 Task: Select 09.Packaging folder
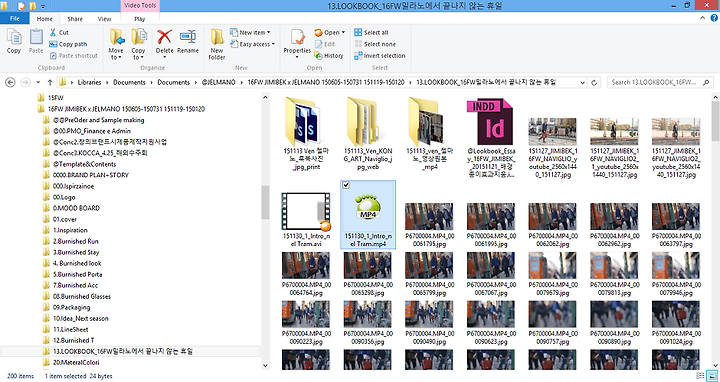[x=66, y=307]
